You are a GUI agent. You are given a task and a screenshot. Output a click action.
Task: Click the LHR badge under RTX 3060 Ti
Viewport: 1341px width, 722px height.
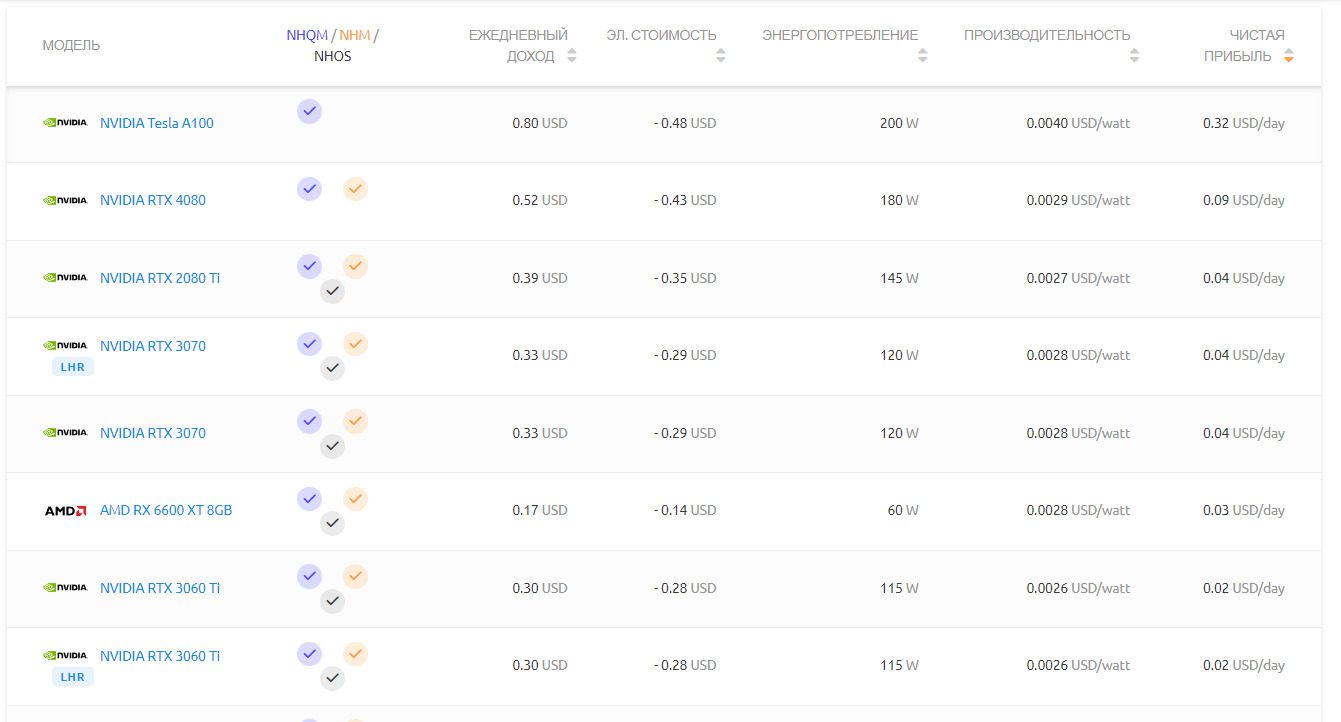coord(73,677)
